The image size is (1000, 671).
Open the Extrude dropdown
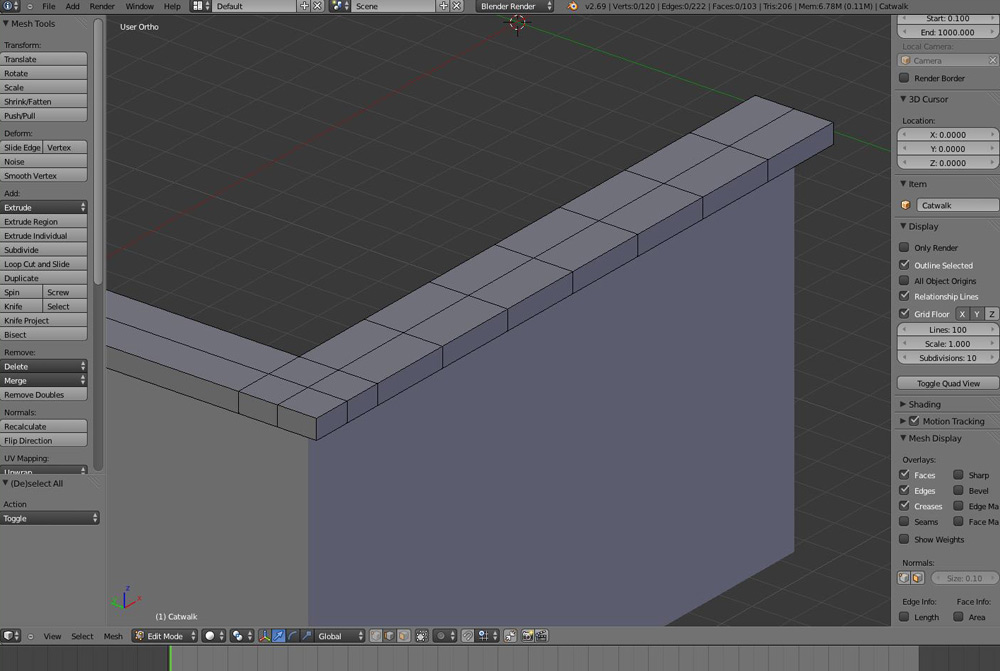tap(43, 207)
